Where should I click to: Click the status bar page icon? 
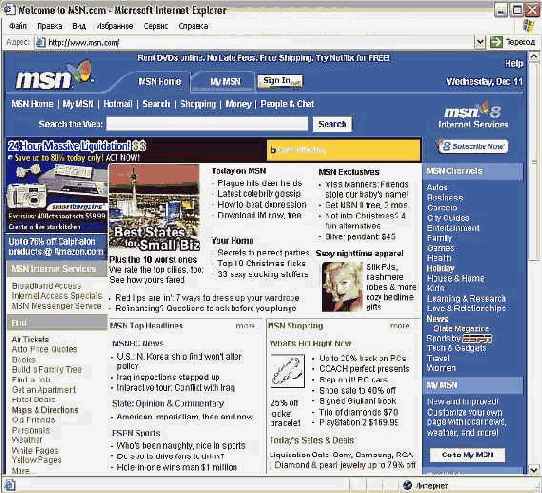[x=9, y=485]
